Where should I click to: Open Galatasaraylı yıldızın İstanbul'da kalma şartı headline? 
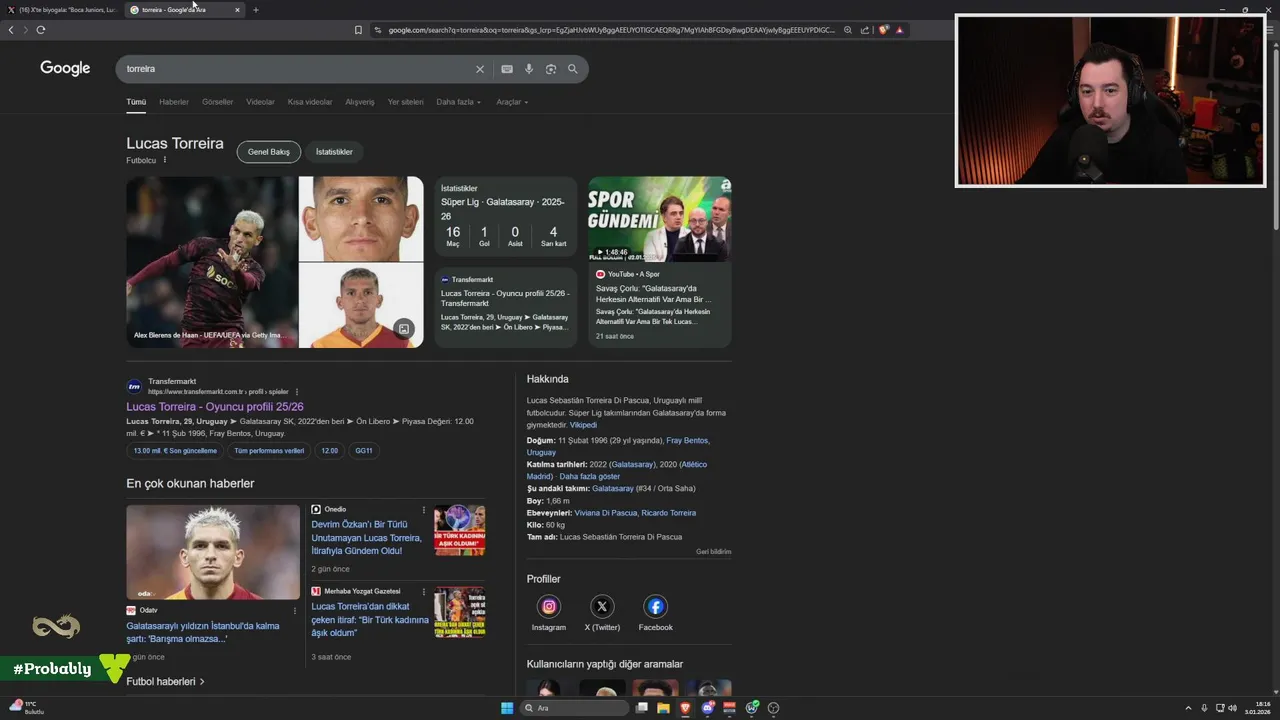pos(203,632)
